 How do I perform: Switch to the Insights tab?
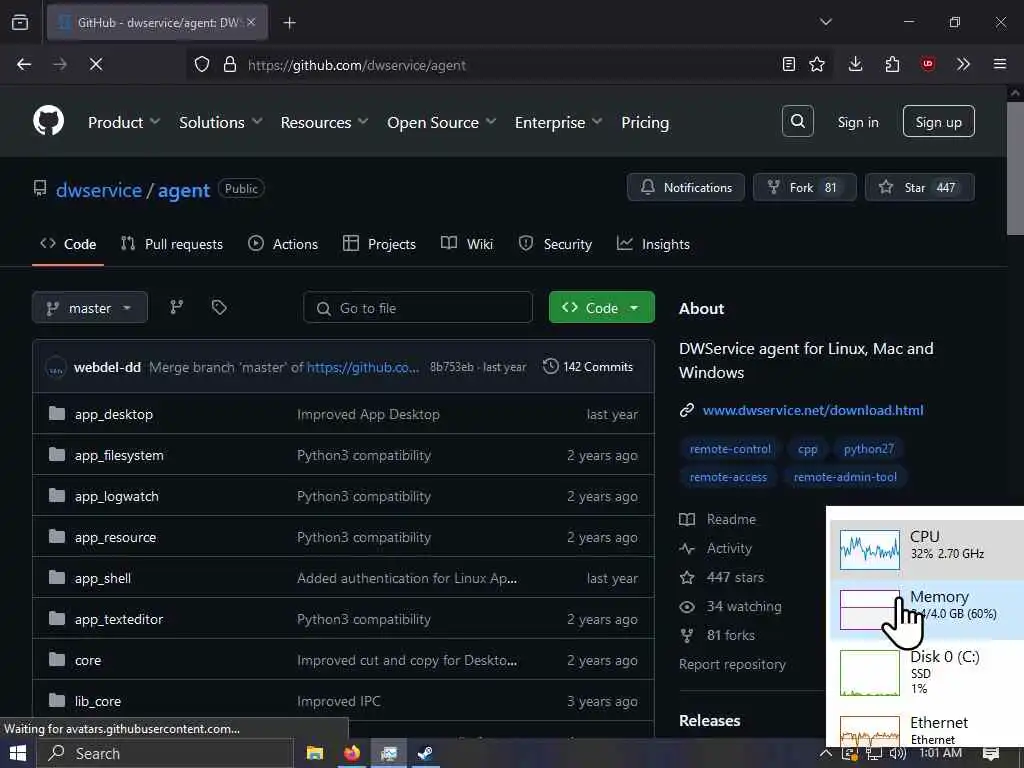653,244
